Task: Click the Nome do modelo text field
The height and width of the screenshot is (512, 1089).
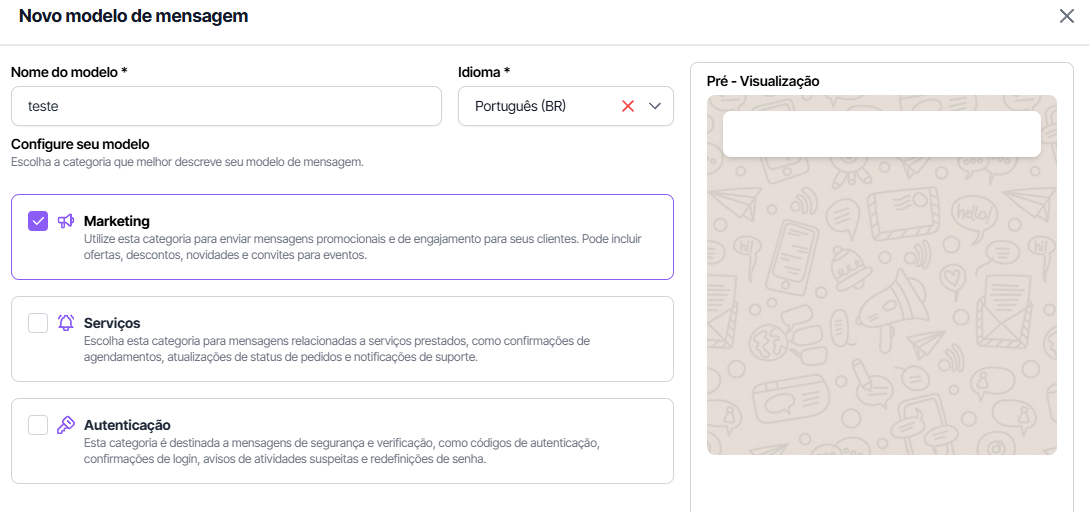Action: pos(226,106)
